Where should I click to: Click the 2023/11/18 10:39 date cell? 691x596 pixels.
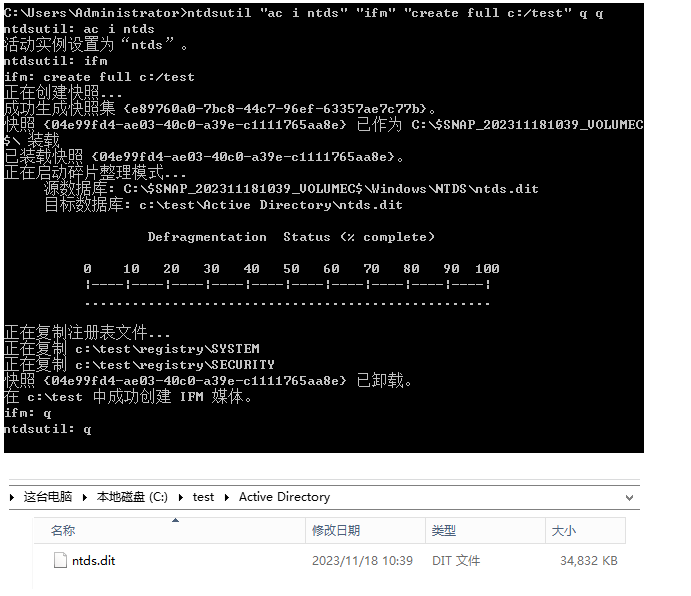[x=362, y=561]
